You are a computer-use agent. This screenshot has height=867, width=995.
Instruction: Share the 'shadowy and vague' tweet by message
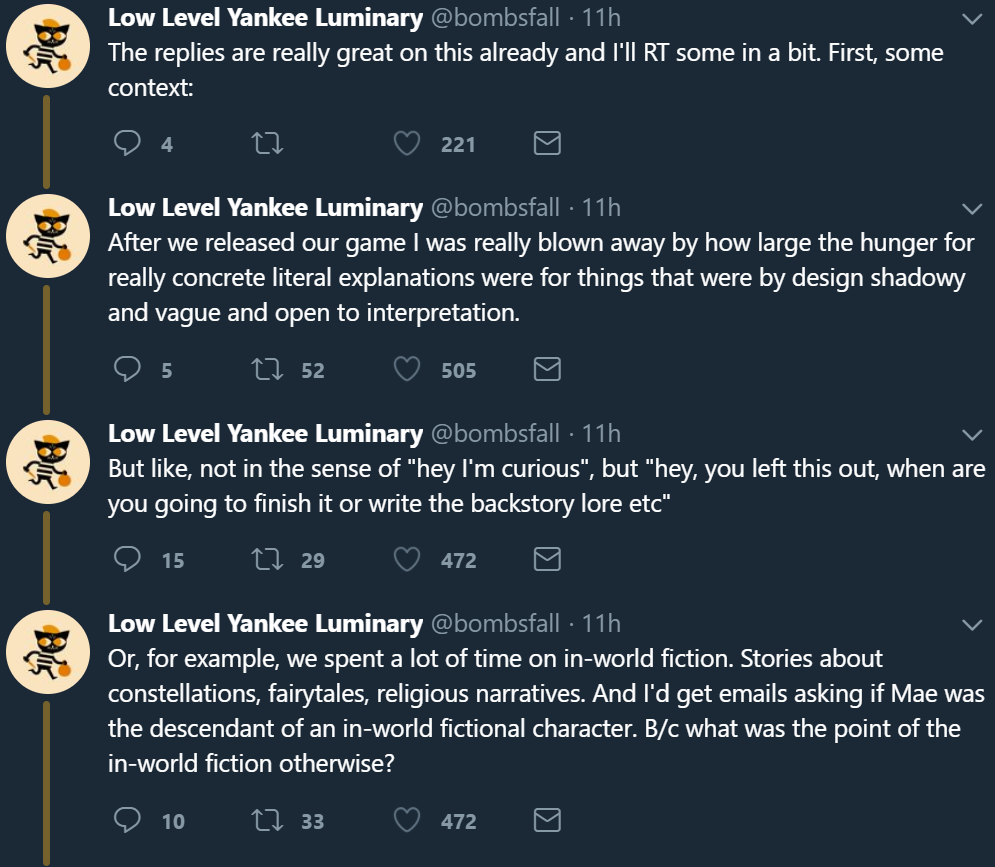(x=547, y=370)
